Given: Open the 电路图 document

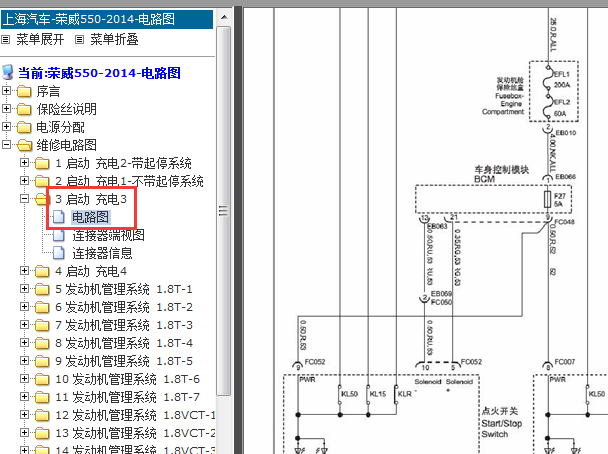Looking at the screenshot, I should coord(91,217).
